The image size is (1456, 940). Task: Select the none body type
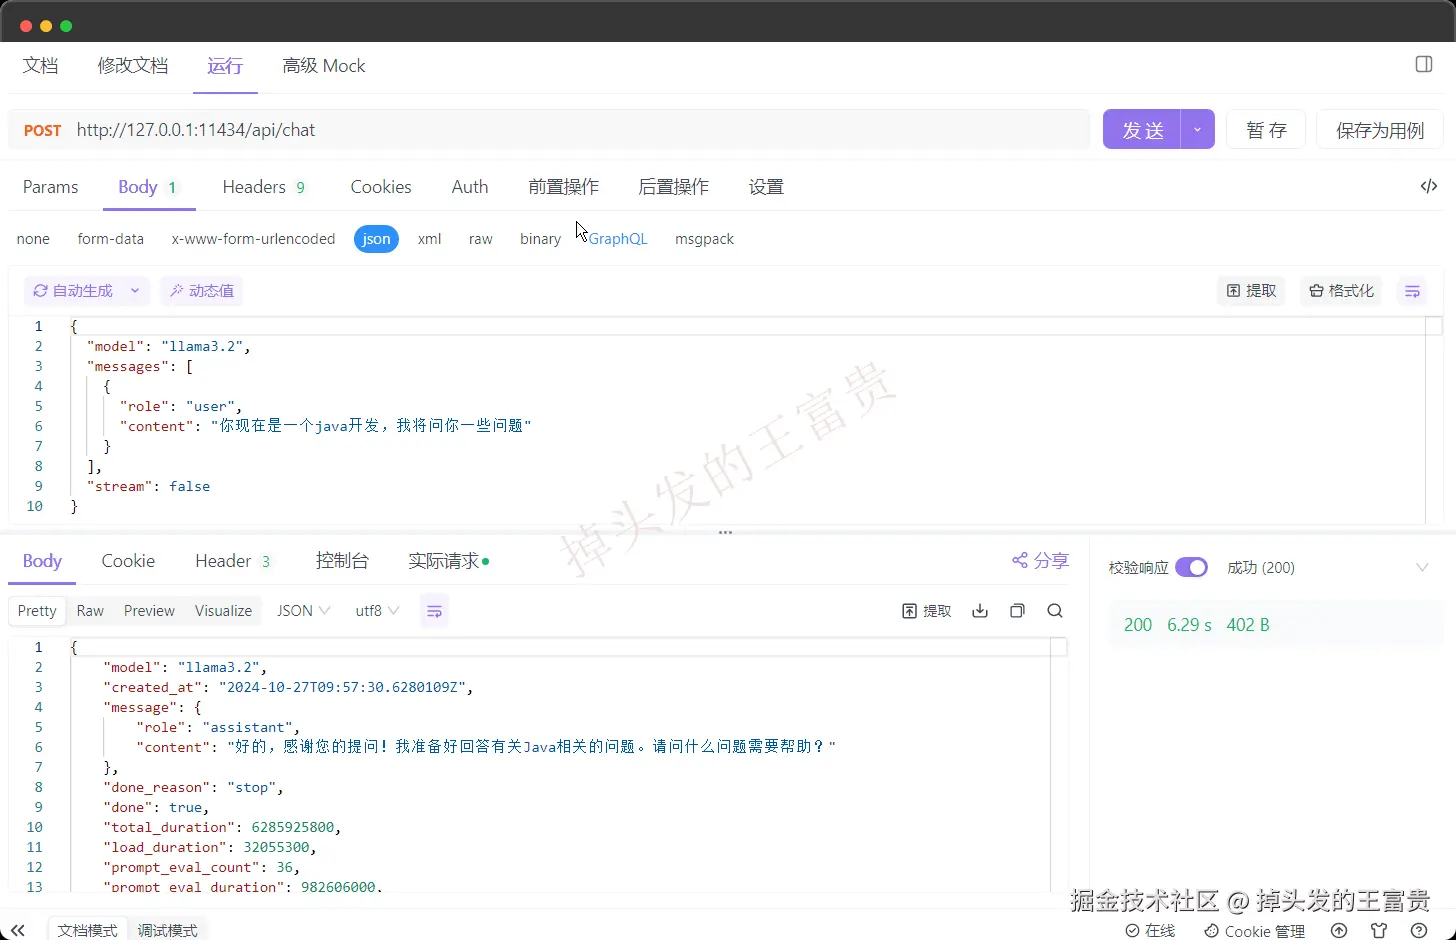33,239
